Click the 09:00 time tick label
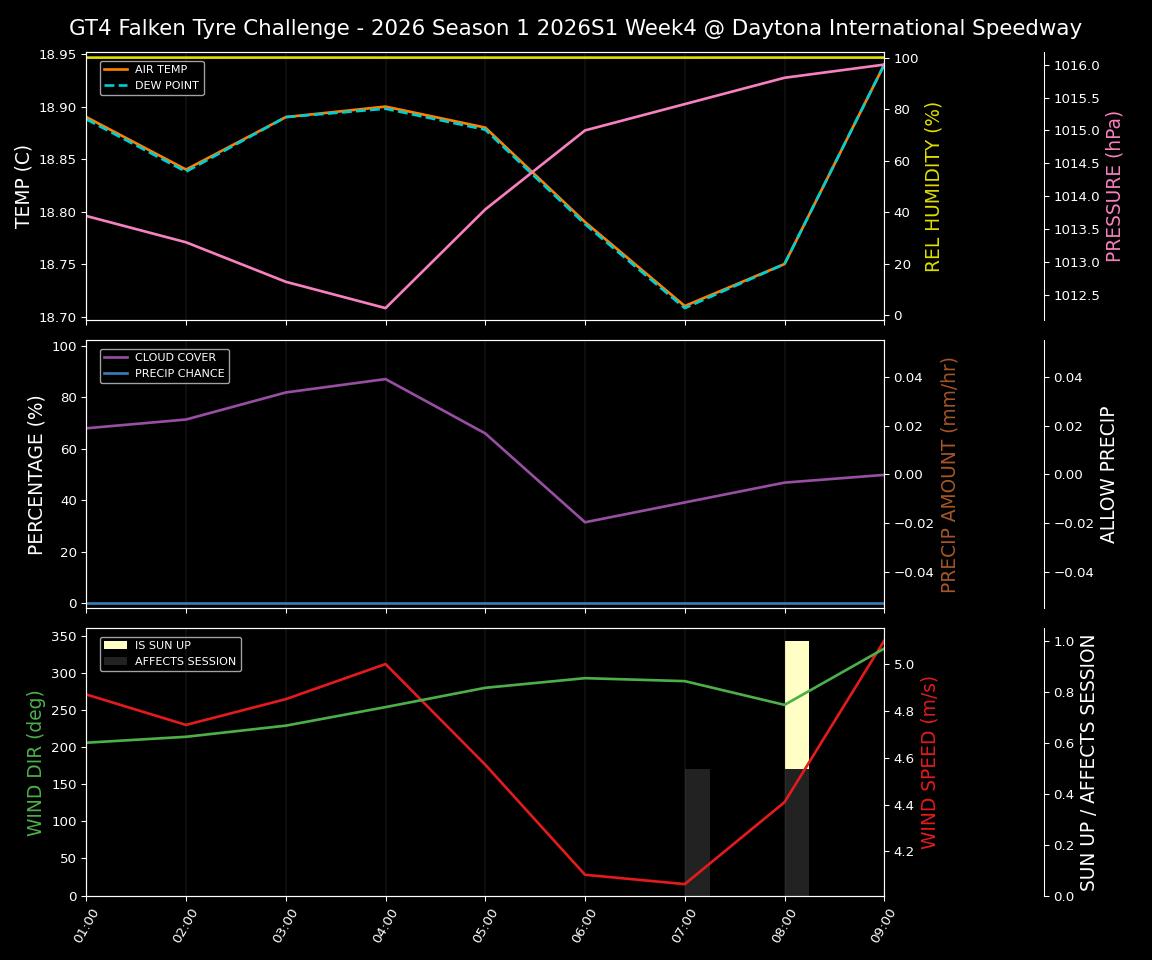1152x960 pixels. tap(882, 926)
